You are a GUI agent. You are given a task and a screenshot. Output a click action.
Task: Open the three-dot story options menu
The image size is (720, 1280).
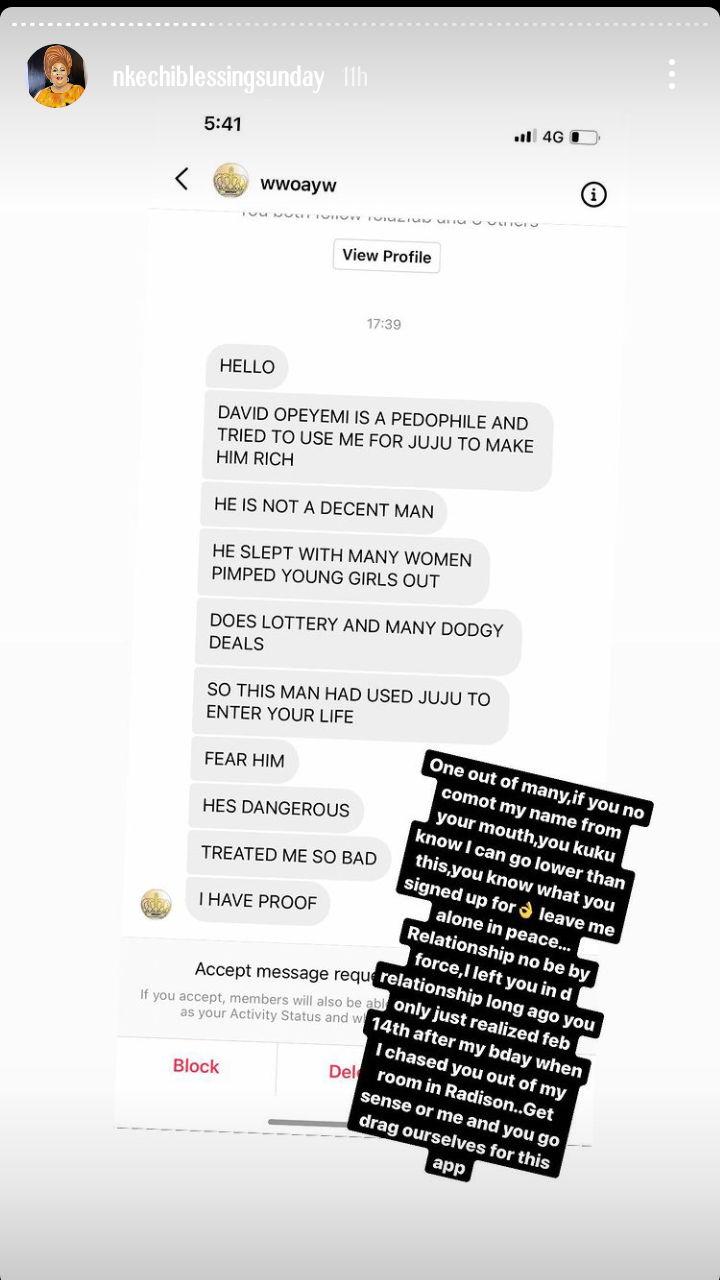[672, 74]
